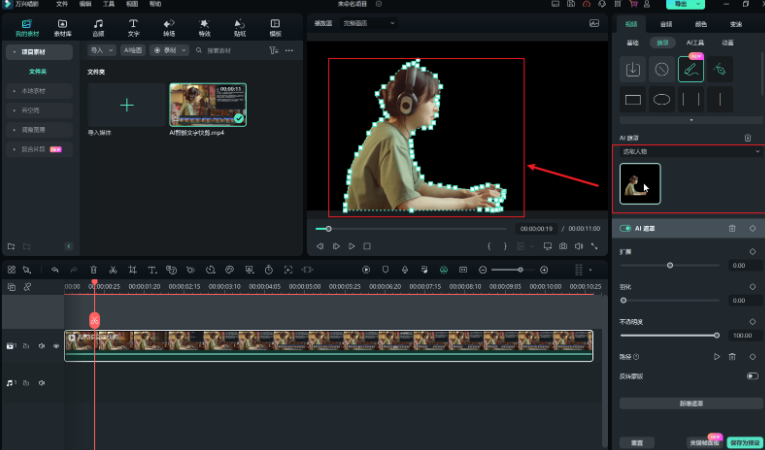765x450 pixels.
Task: Take a snapshot with the camera icon
Action: click(x=564, y=246)
